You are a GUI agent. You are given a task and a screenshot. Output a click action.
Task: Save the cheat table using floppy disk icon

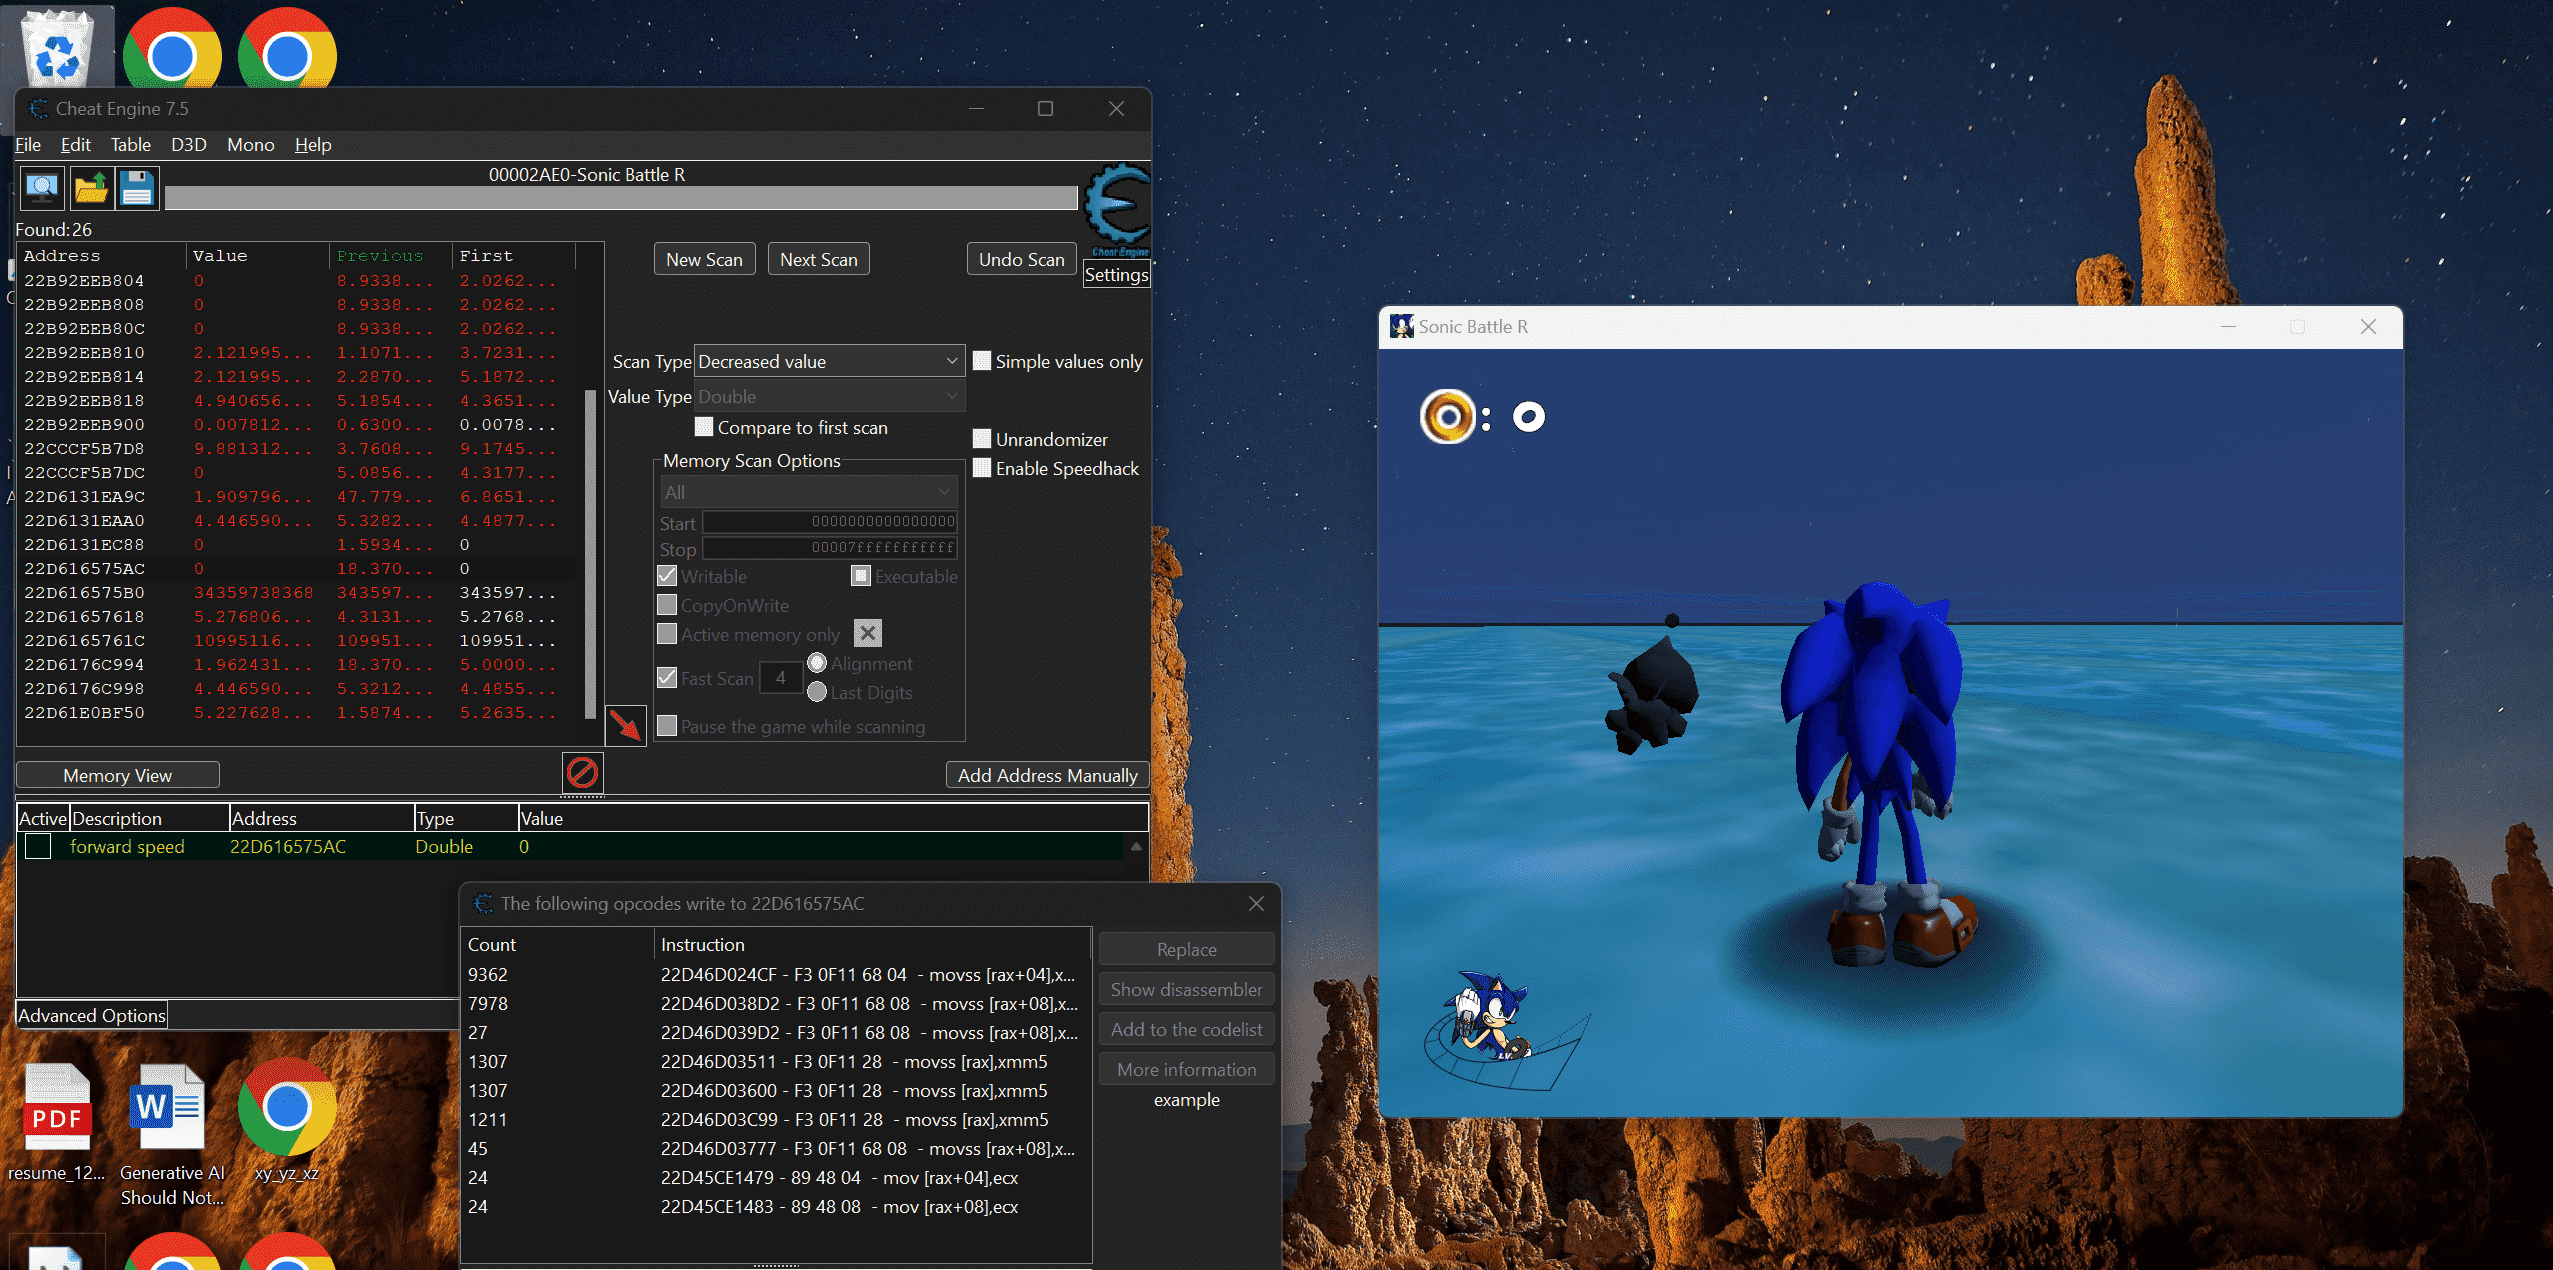tap(137, 187)
